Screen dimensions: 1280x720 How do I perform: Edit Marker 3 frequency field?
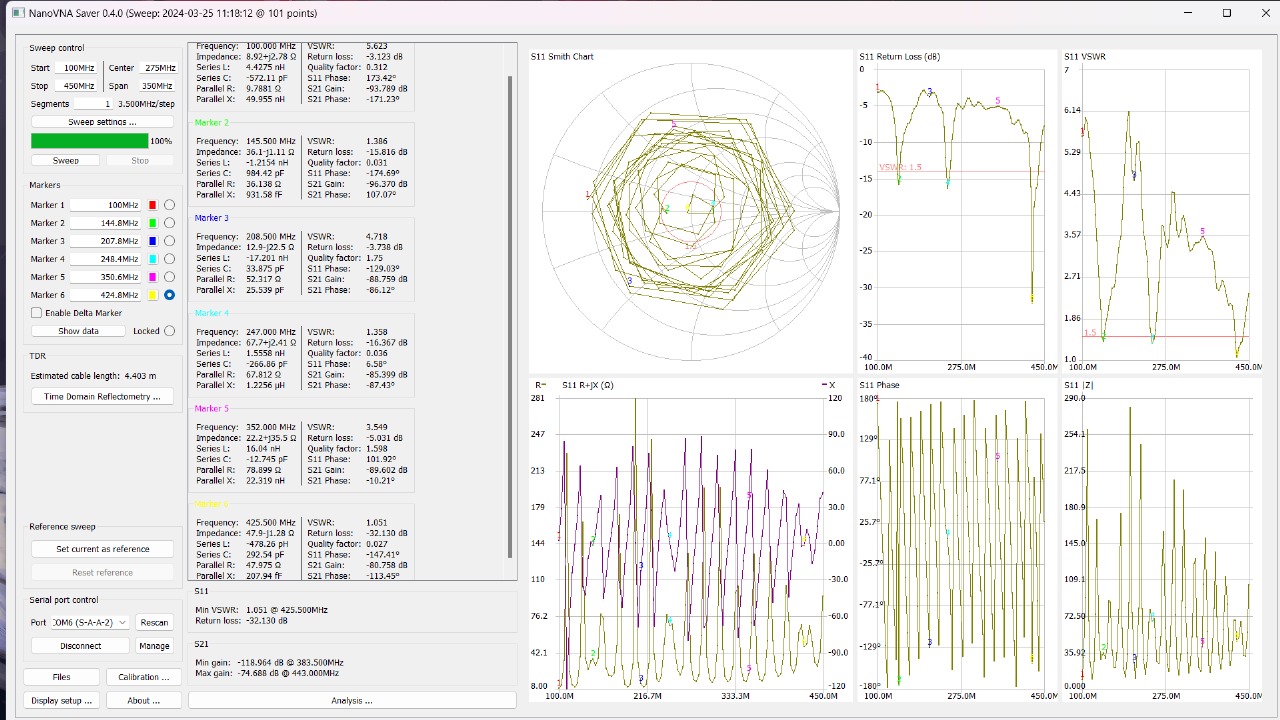pos(106,241)
